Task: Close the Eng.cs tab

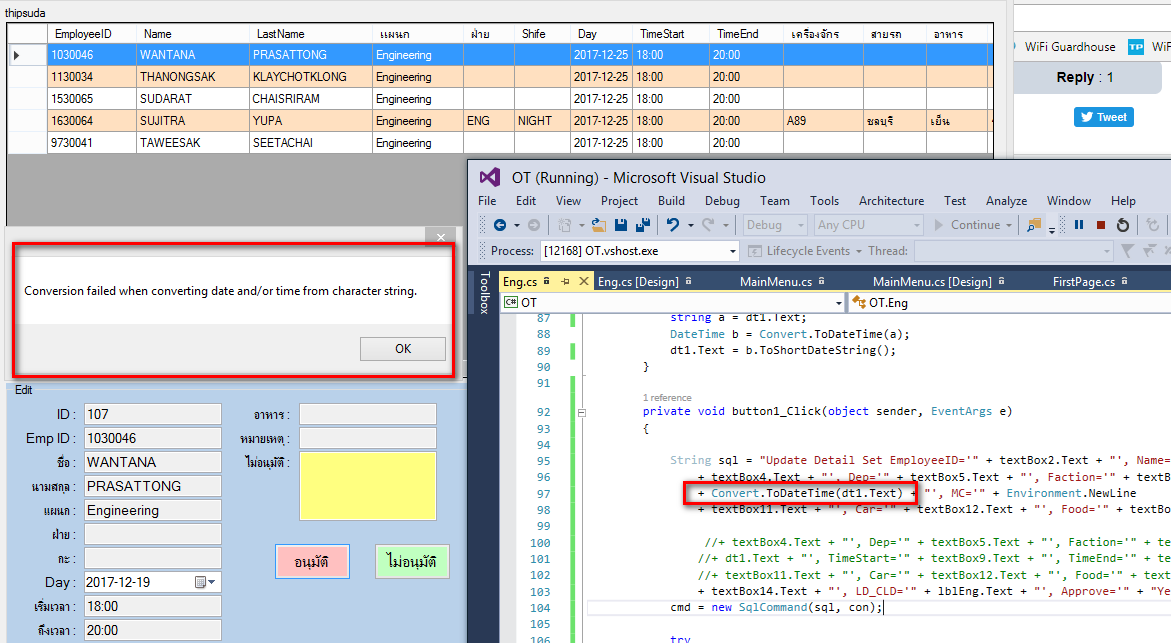Action: [584, 282]
